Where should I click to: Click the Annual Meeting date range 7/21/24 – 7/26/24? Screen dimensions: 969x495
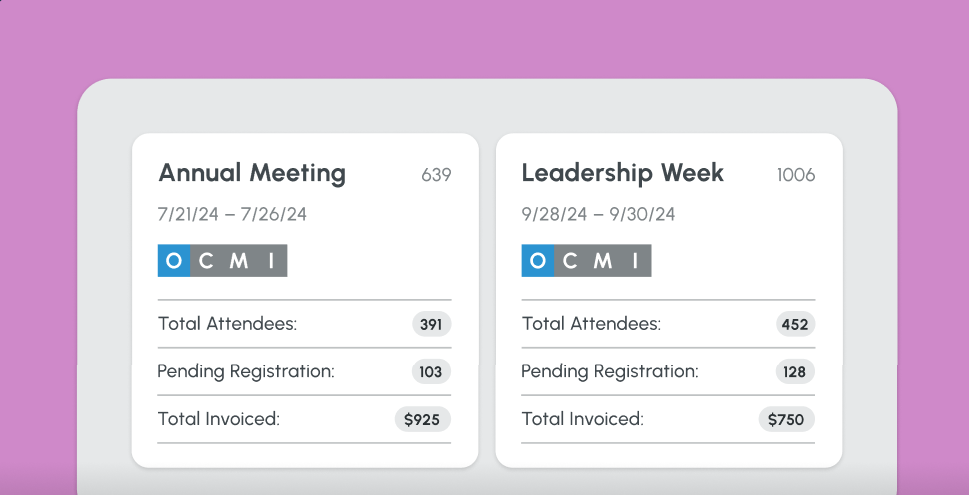[232, 214]
